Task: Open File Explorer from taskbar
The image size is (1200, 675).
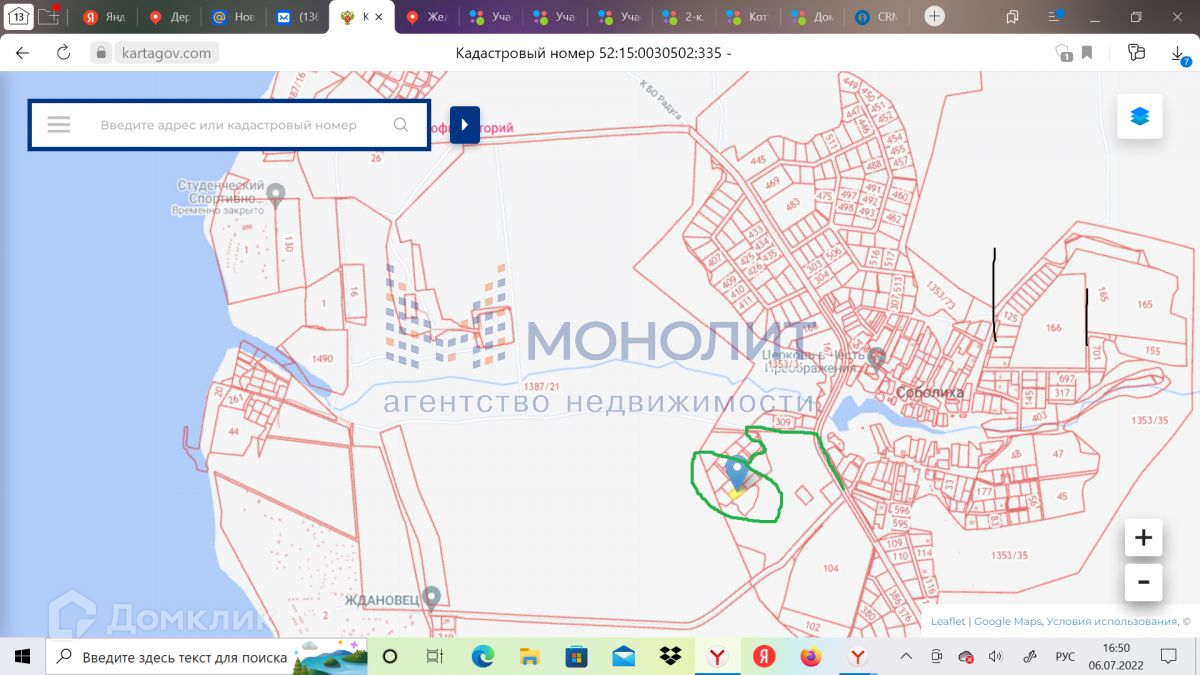Action: click(x=530, y=657)
